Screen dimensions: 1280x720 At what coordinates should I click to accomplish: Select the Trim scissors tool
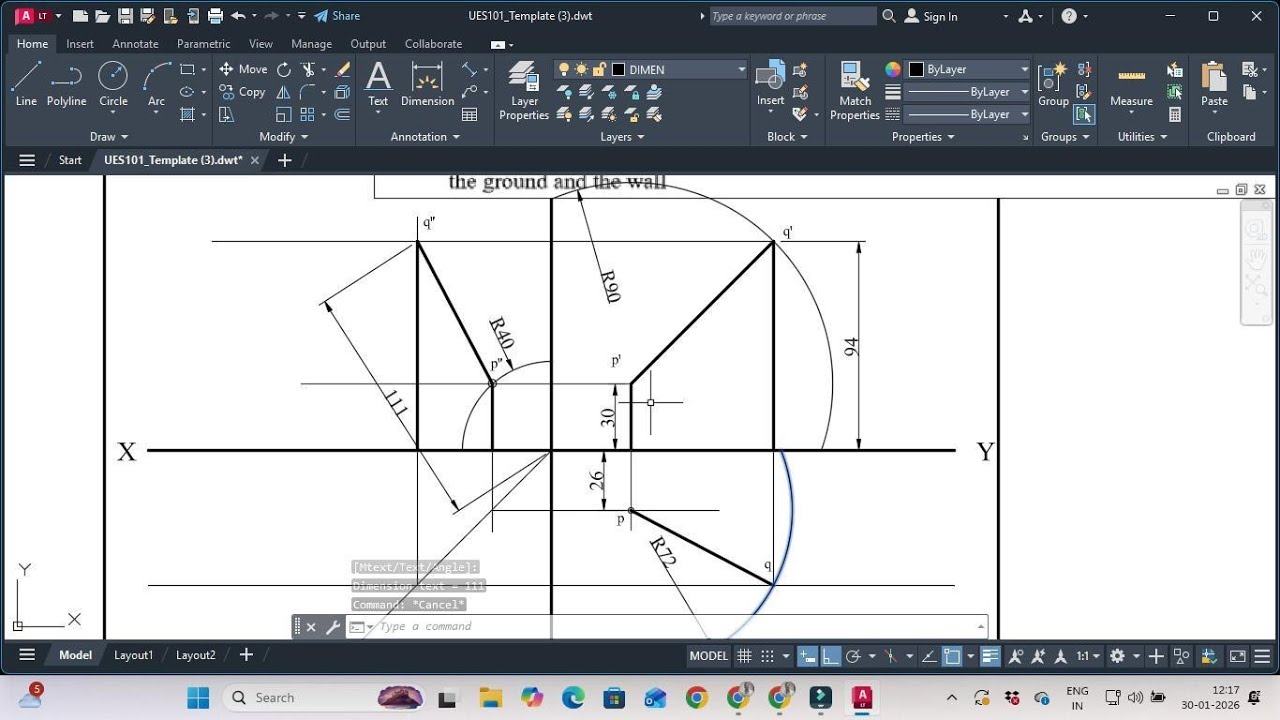308,69
